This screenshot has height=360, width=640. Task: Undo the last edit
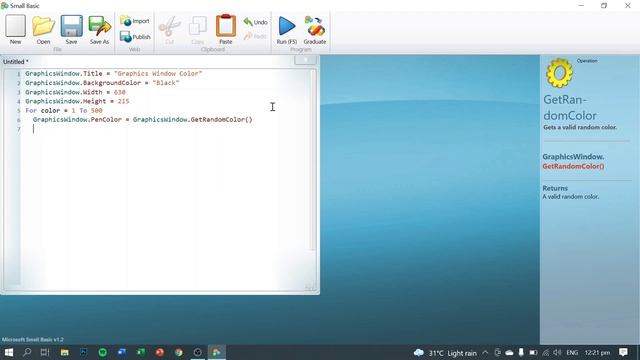pos(256,22)
